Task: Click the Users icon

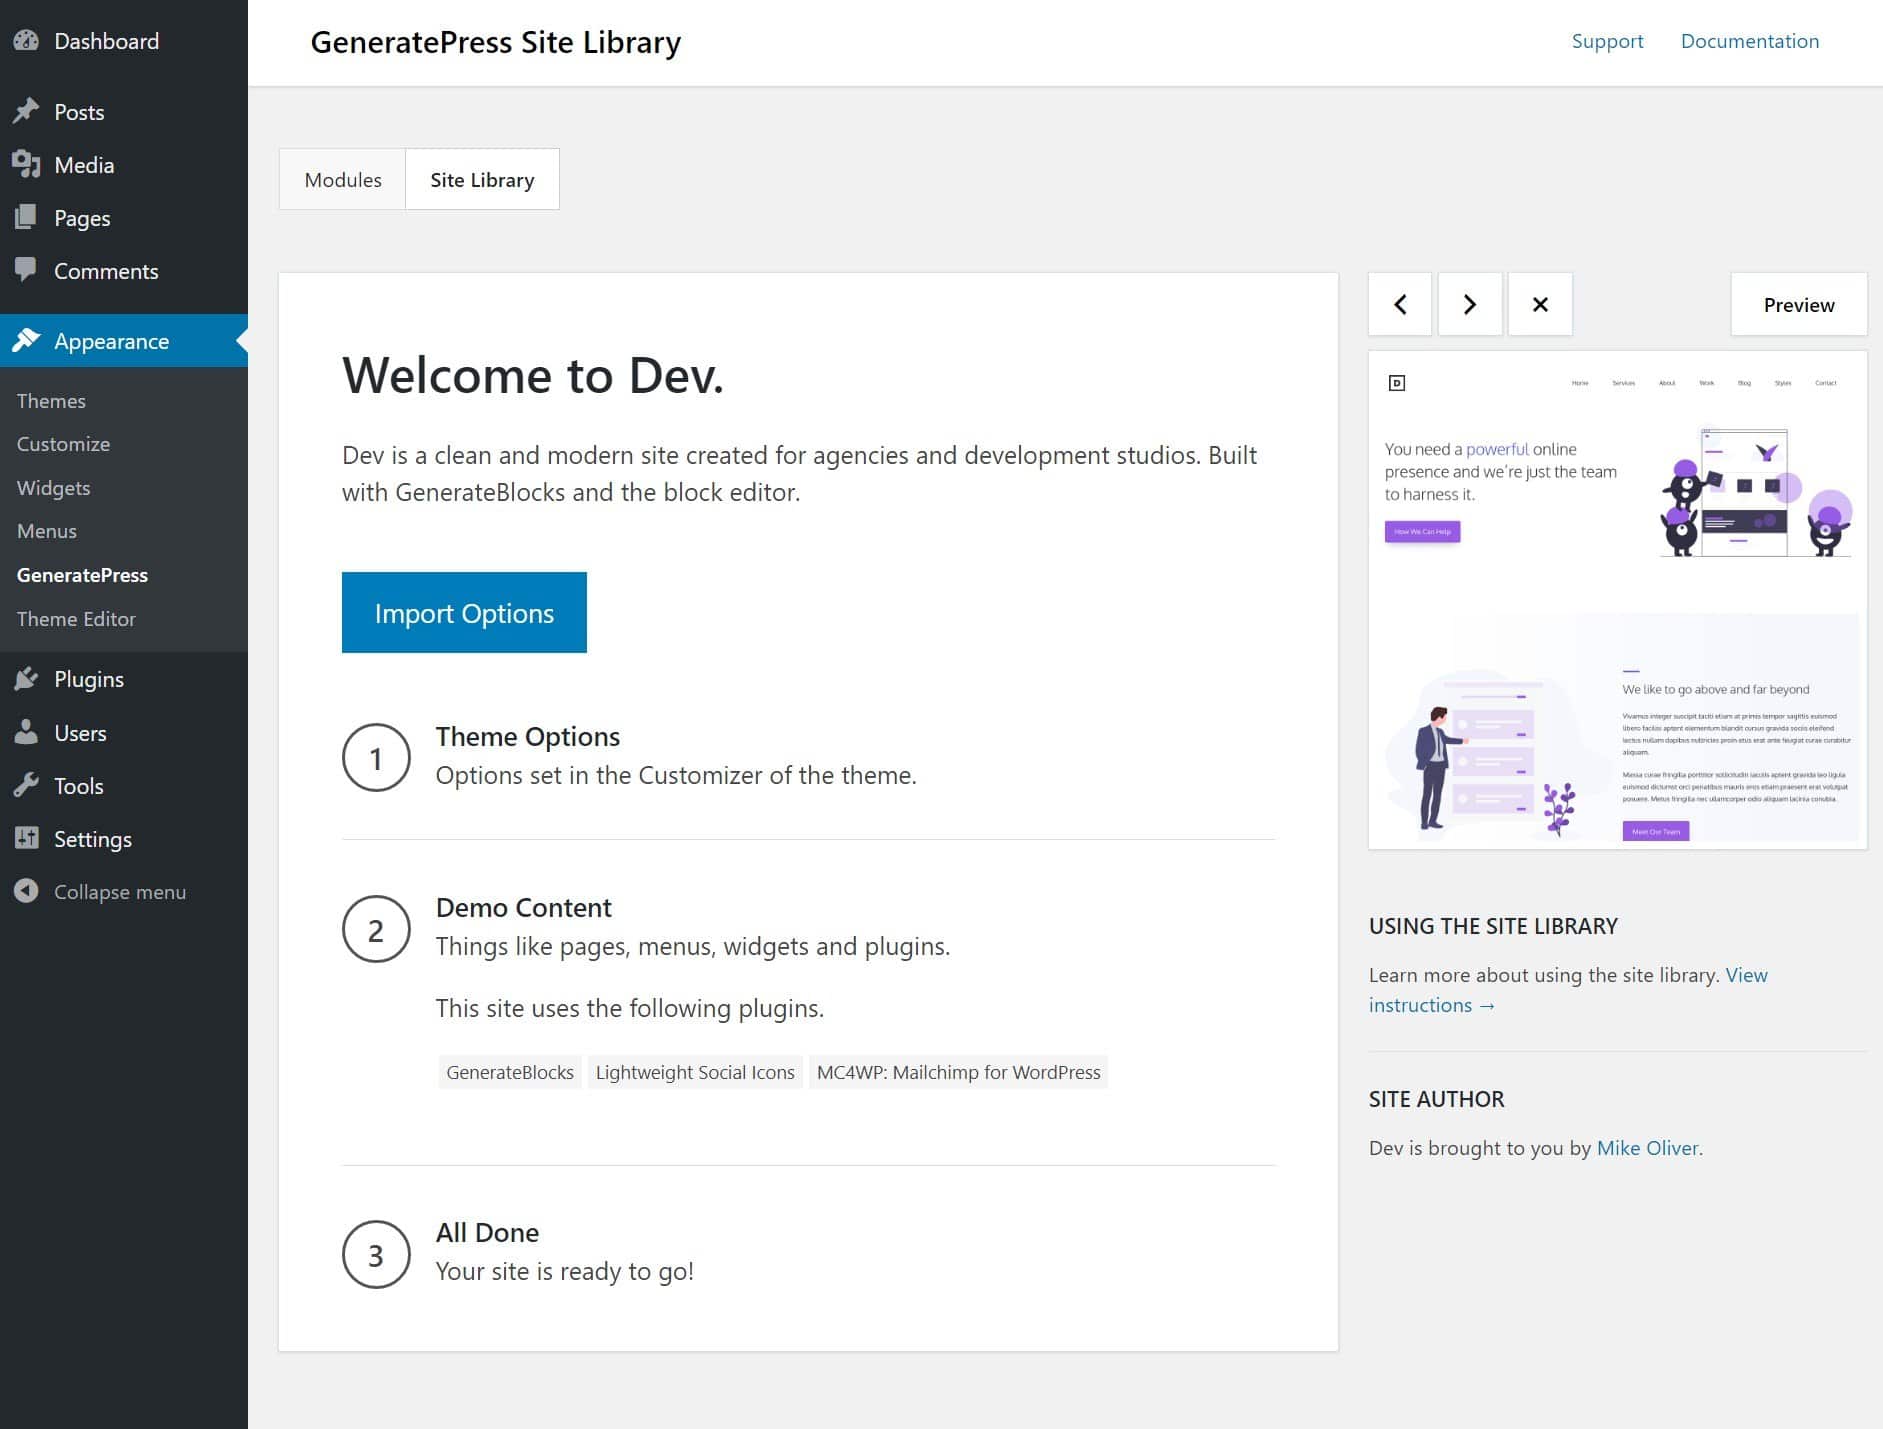Action: (28, 733)
